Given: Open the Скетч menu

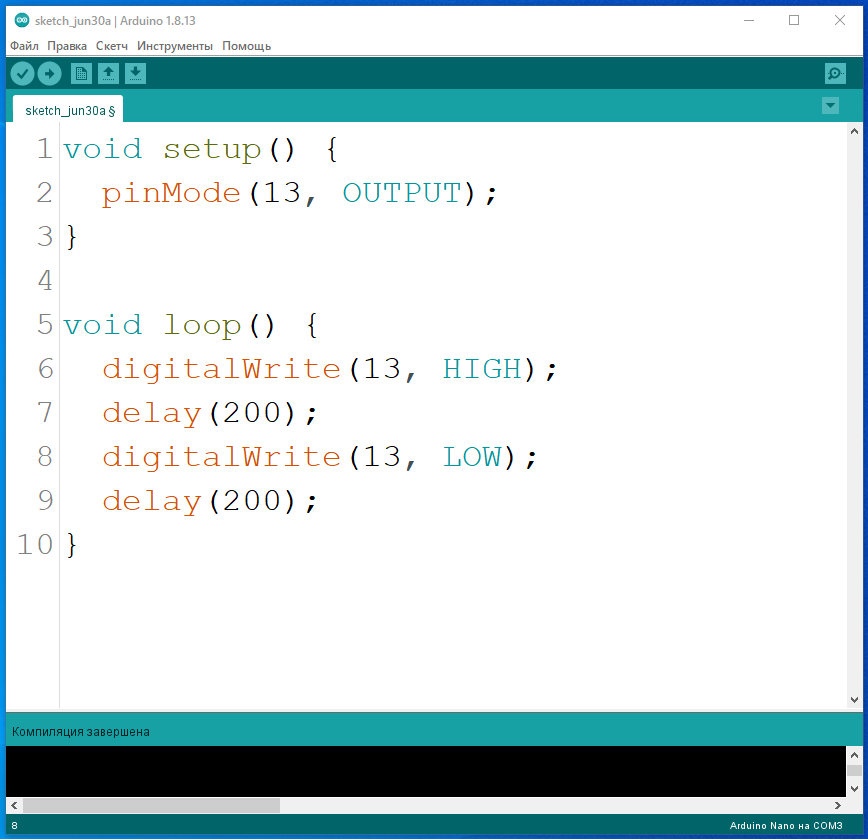Looking at the screenshot, I should [x=112, y=46].
